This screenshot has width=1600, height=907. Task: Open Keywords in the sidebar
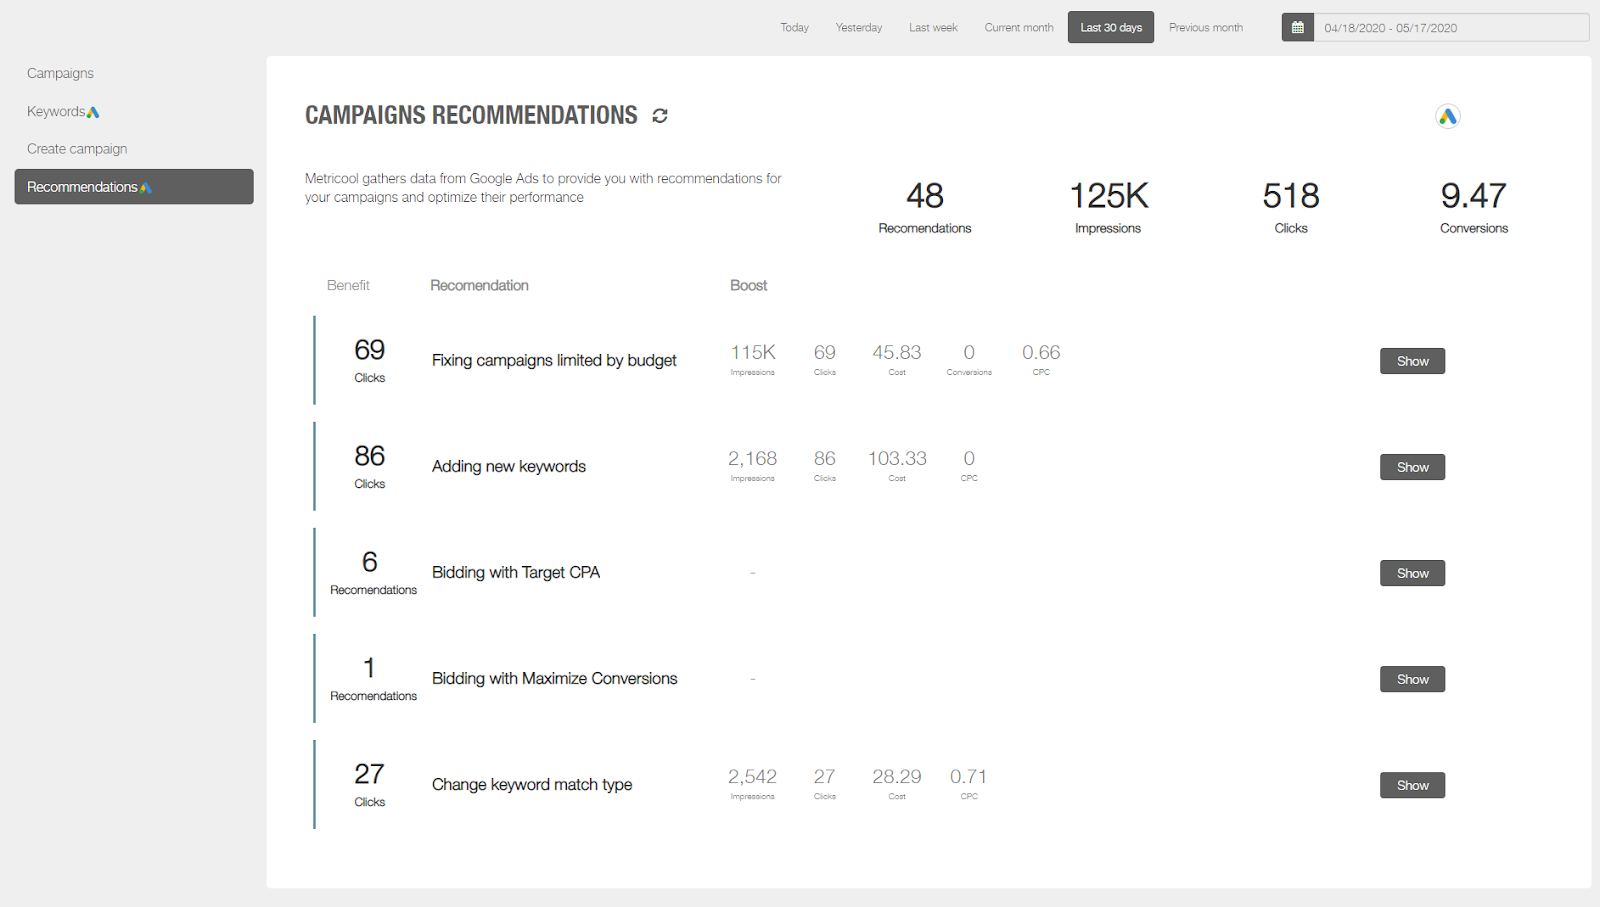[x=56, y=111]
